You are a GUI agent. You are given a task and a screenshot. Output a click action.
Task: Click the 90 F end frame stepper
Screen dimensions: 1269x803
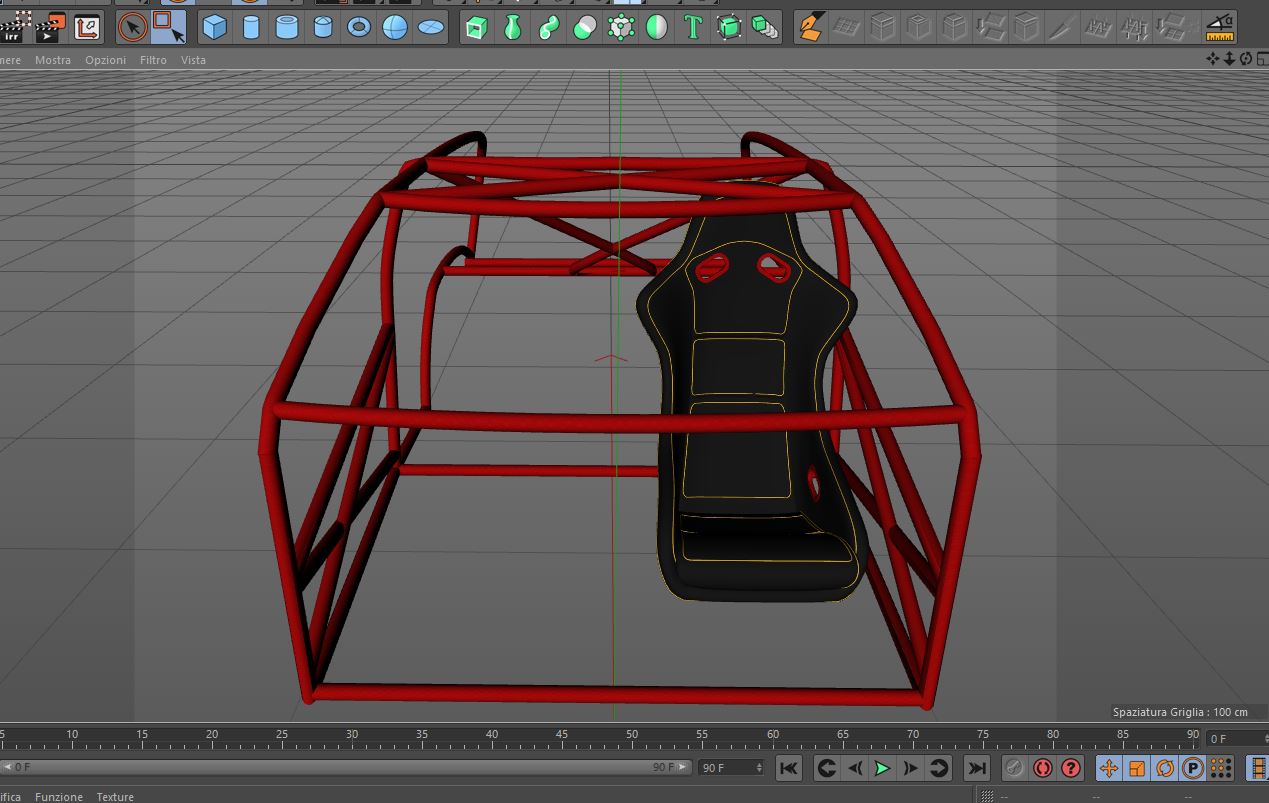[731, 768]
